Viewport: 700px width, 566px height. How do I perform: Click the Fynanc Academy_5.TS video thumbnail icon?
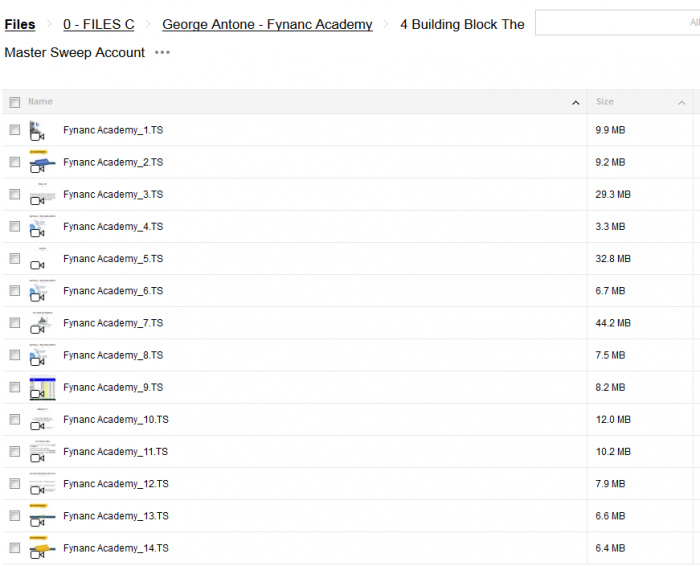42,258
